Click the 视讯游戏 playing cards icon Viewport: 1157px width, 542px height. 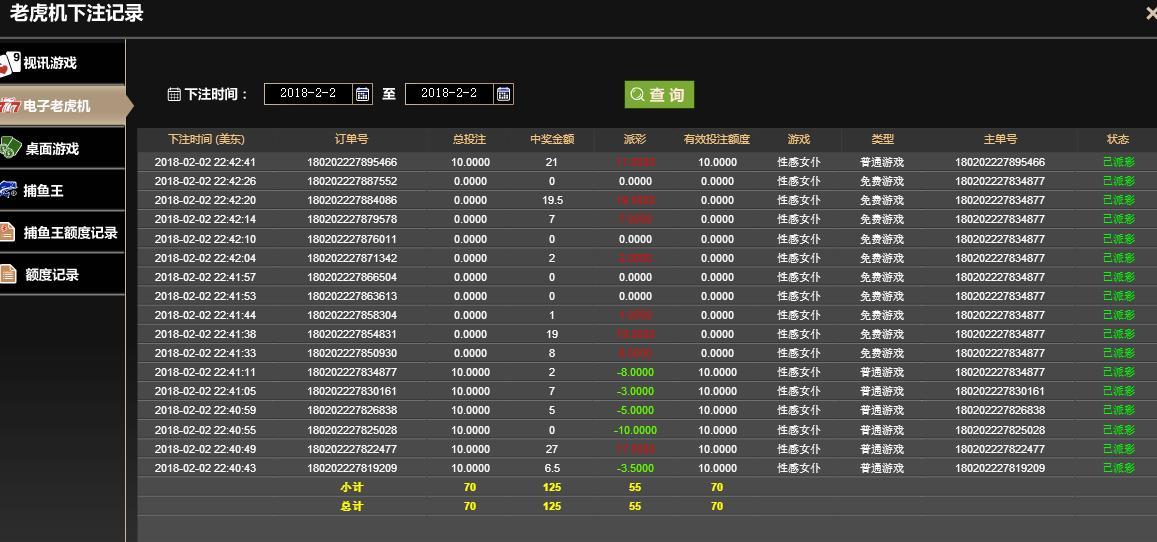[9, 63]
